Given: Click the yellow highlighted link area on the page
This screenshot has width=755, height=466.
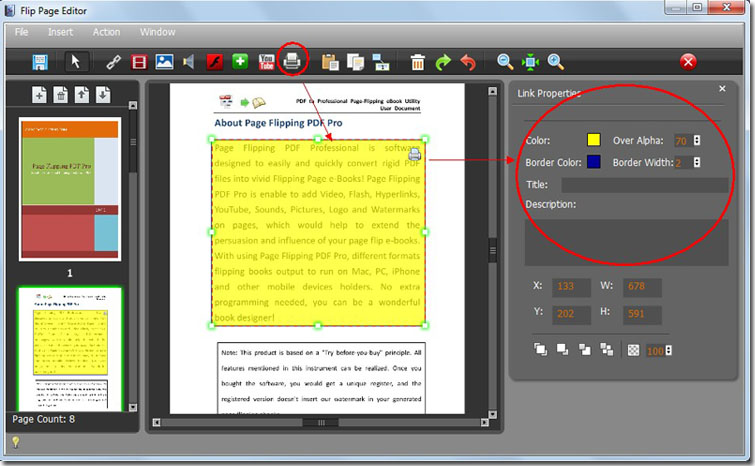Looking at the screenshot, I should (x=318, y=233).
